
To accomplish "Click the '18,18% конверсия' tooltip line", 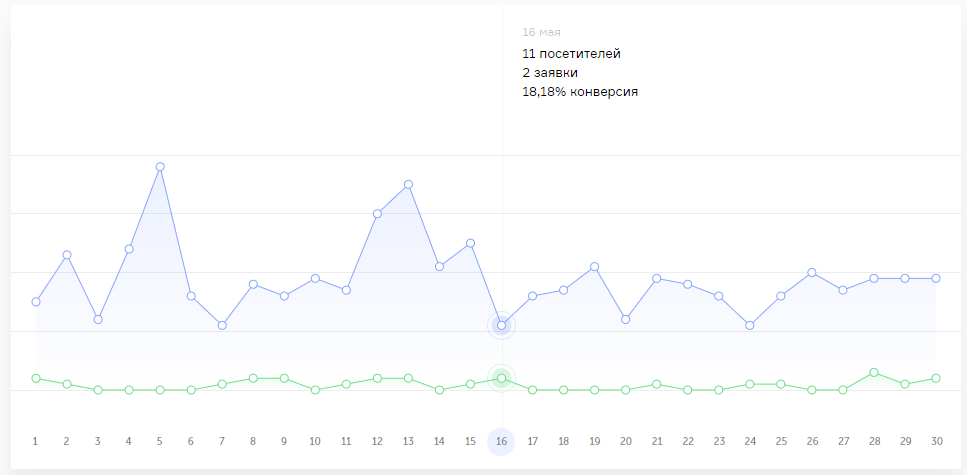I will (x=580, y=91).
